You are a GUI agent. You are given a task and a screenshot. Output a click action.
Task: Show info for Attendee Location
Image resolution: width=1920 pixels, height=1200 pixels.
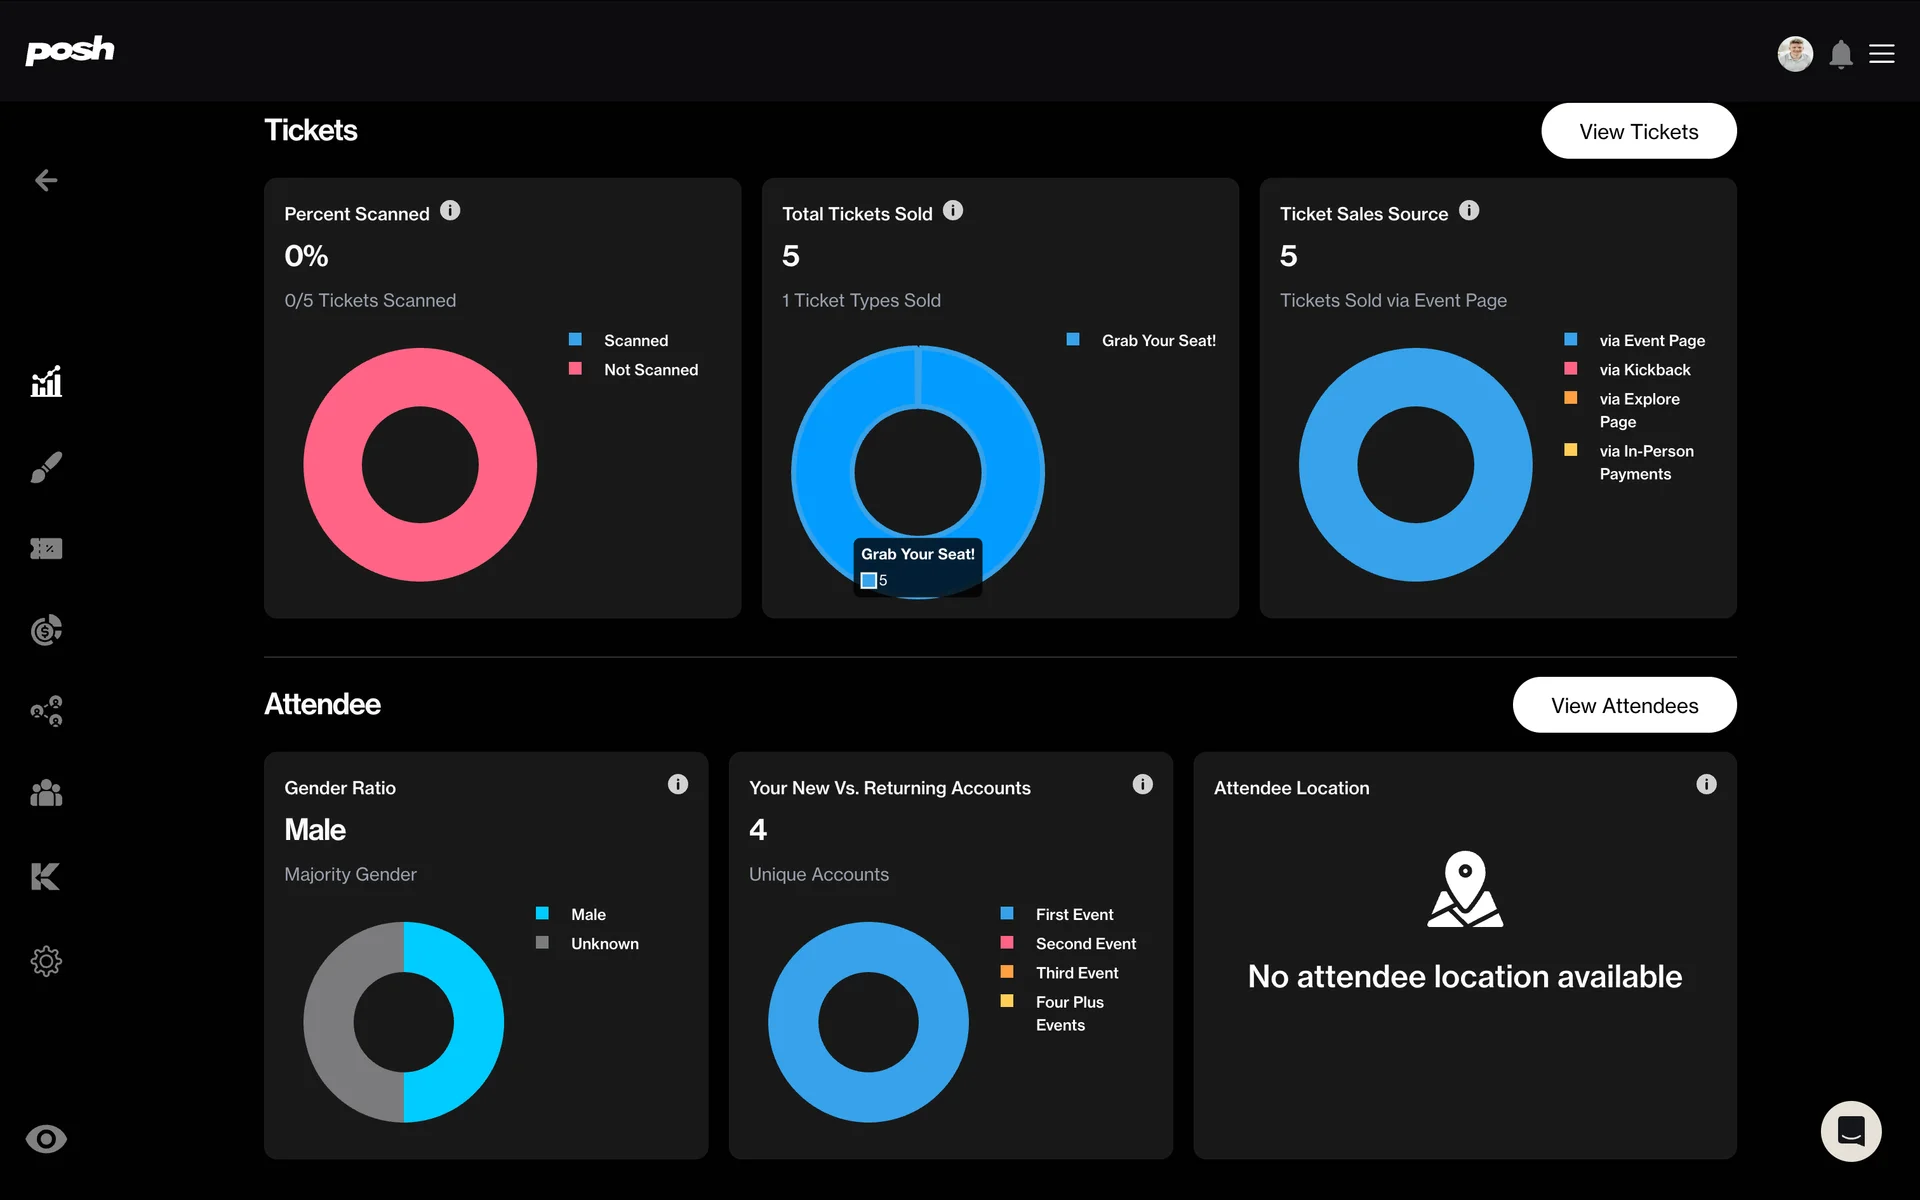[1706, 785]
